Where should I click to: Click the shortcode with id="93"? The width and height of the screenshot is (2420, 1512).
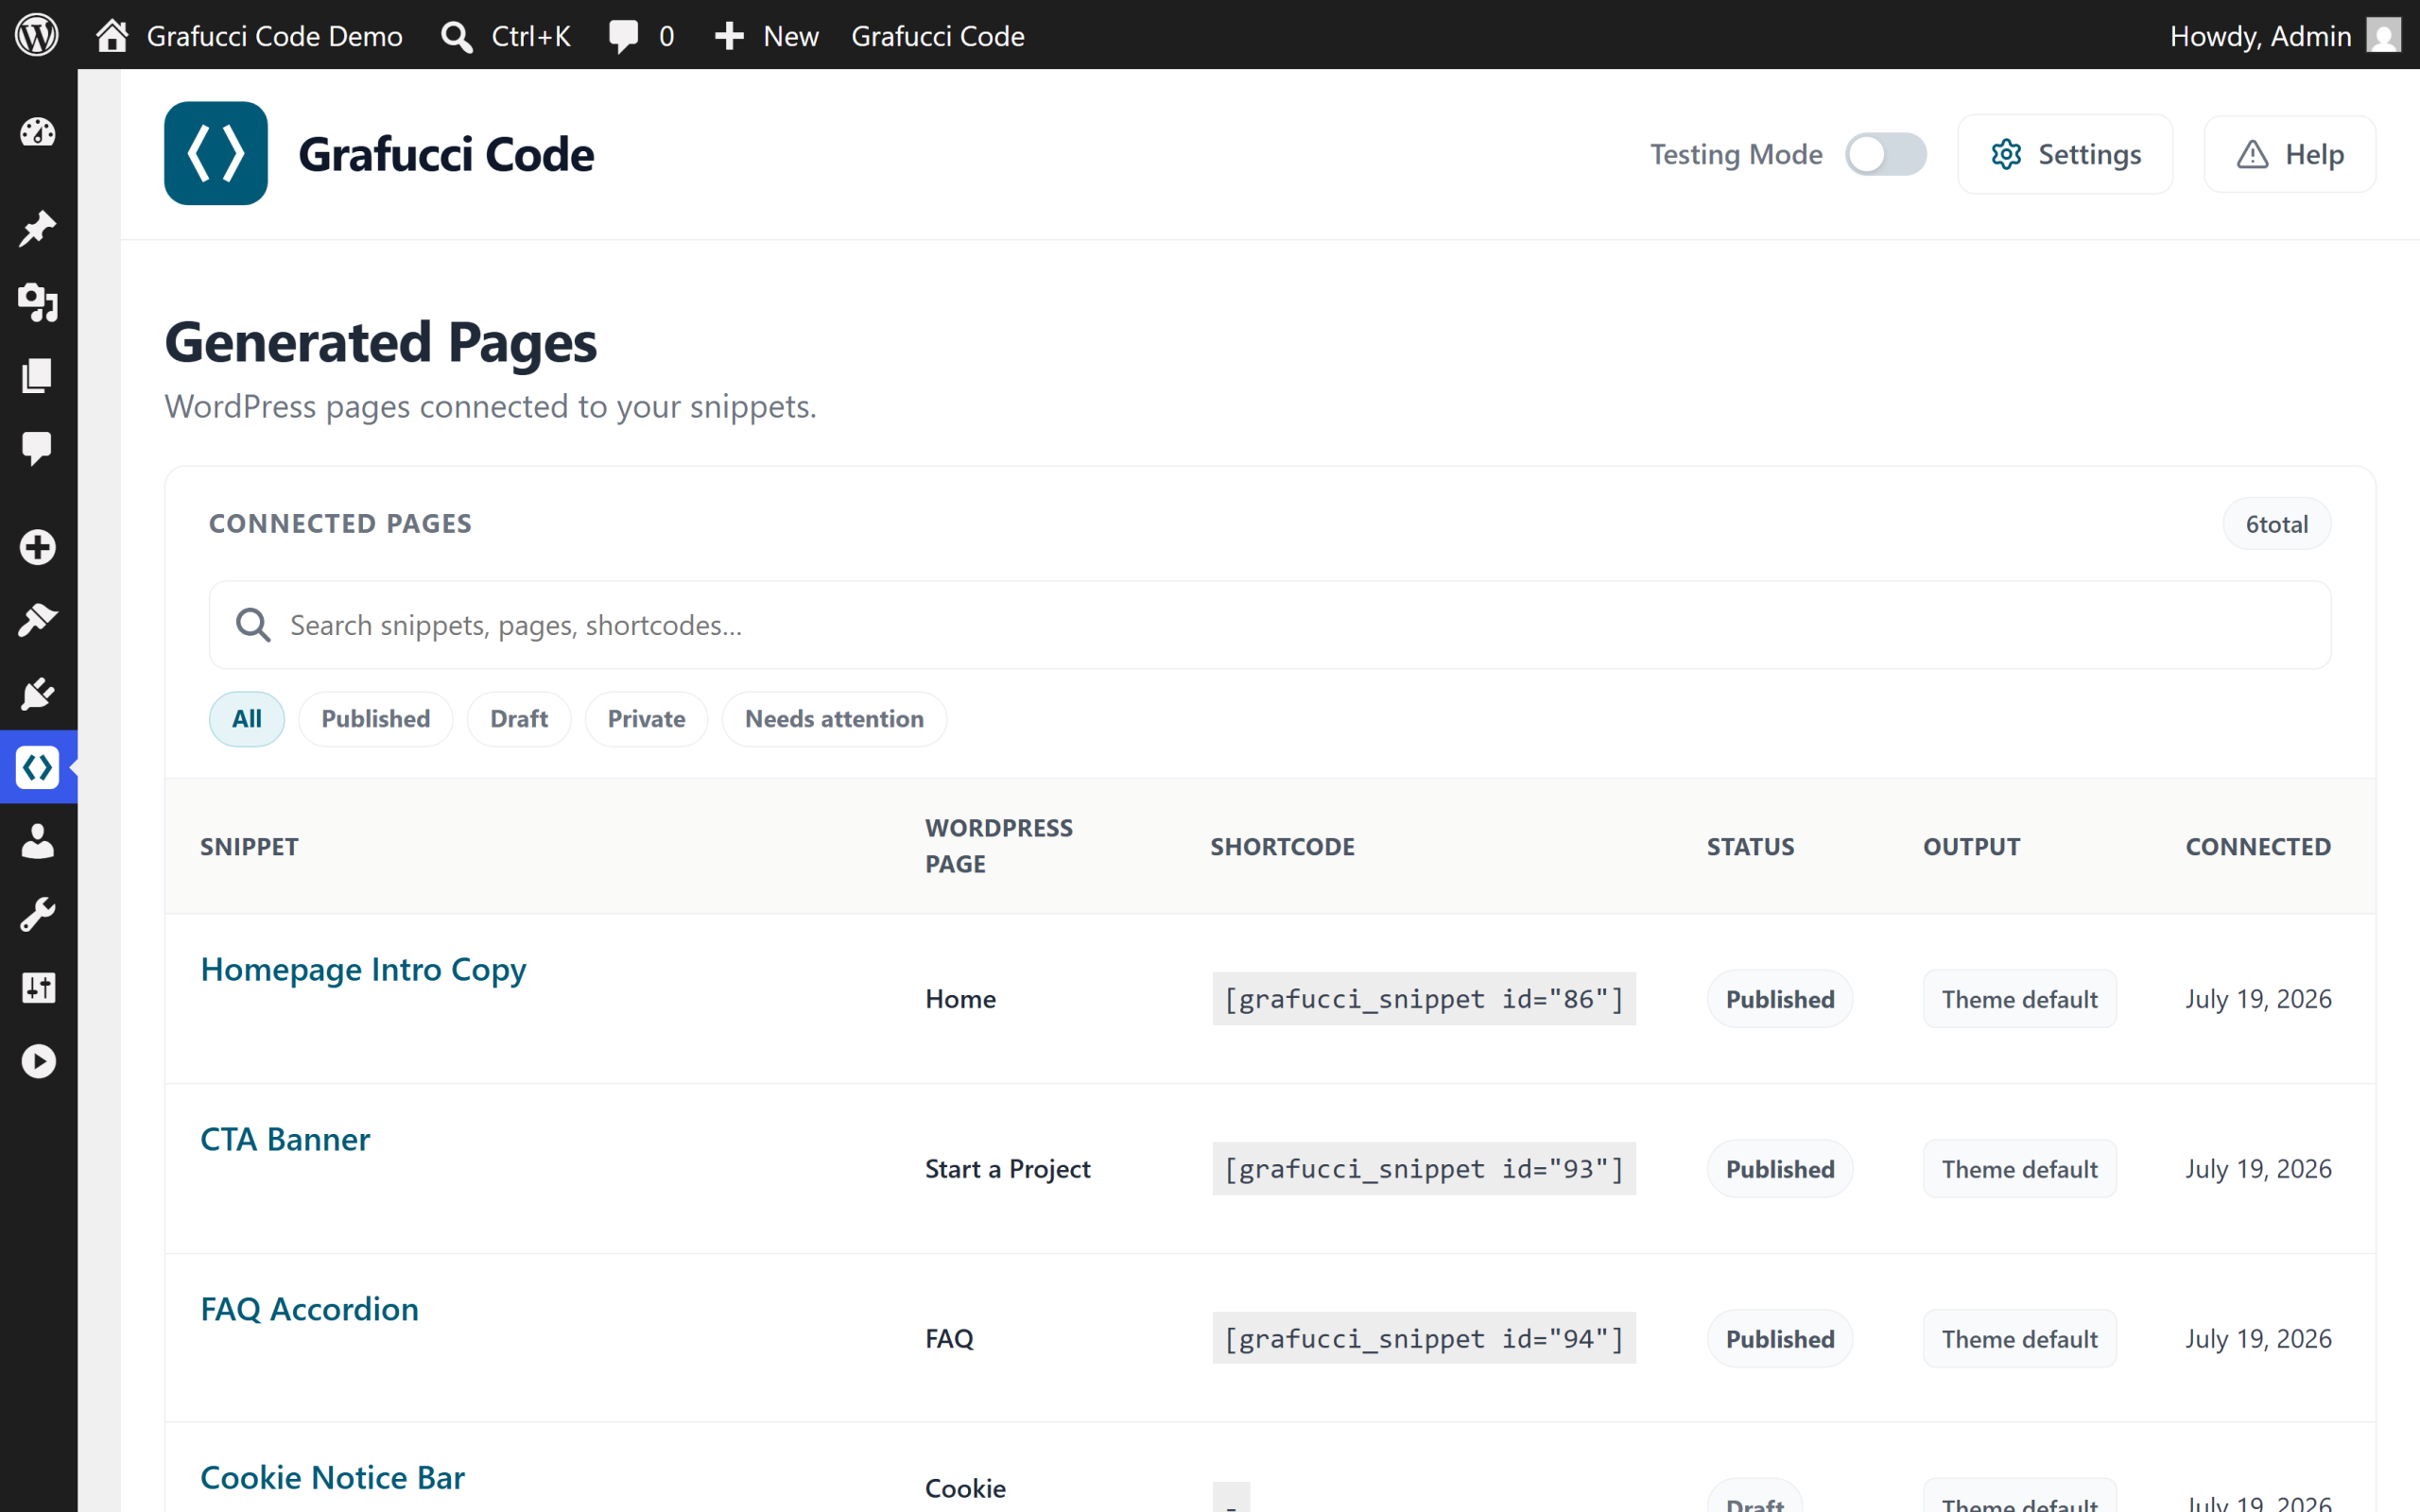[x=1424, y=1168]
